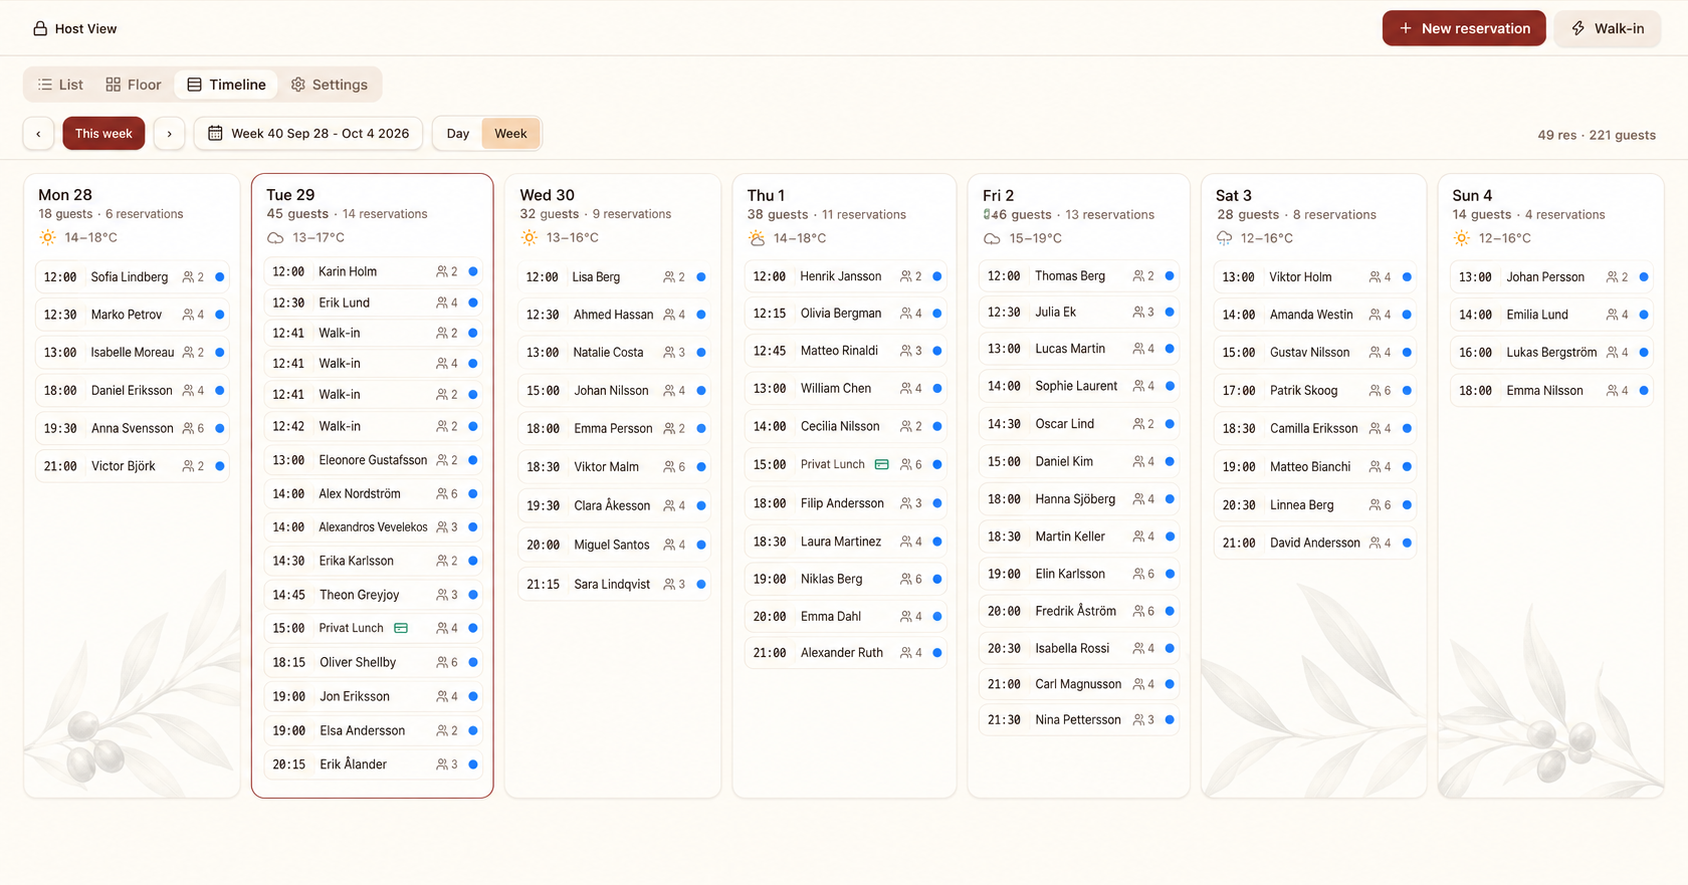Open Camilla Eriksson's 18:30 reservation
The width and height of the screenshot is (1688, 885).
[1315, 428]
